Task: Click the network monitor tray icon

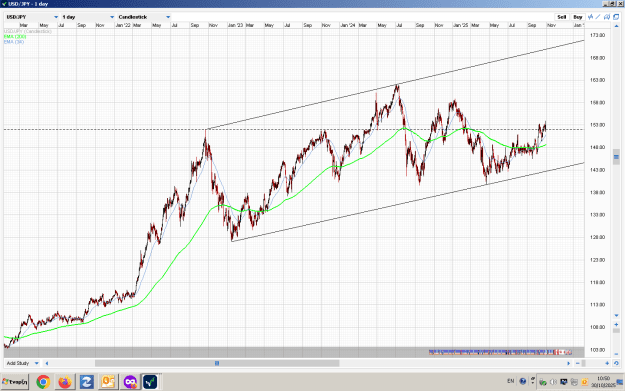Action: coord(564,382)
